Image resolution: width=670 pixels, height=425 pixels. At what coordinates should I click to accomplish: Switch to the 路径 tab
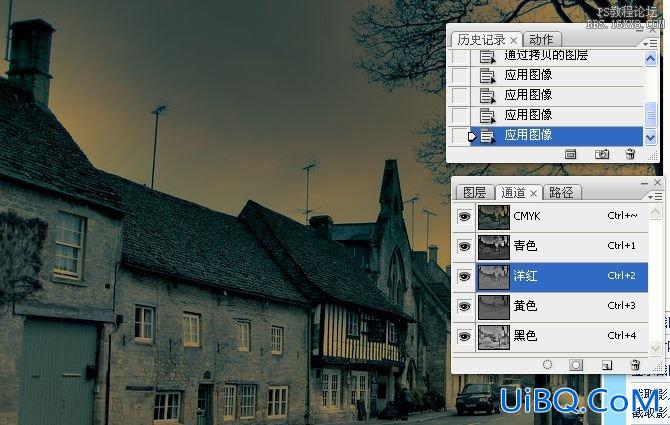(x=561, y=193)
